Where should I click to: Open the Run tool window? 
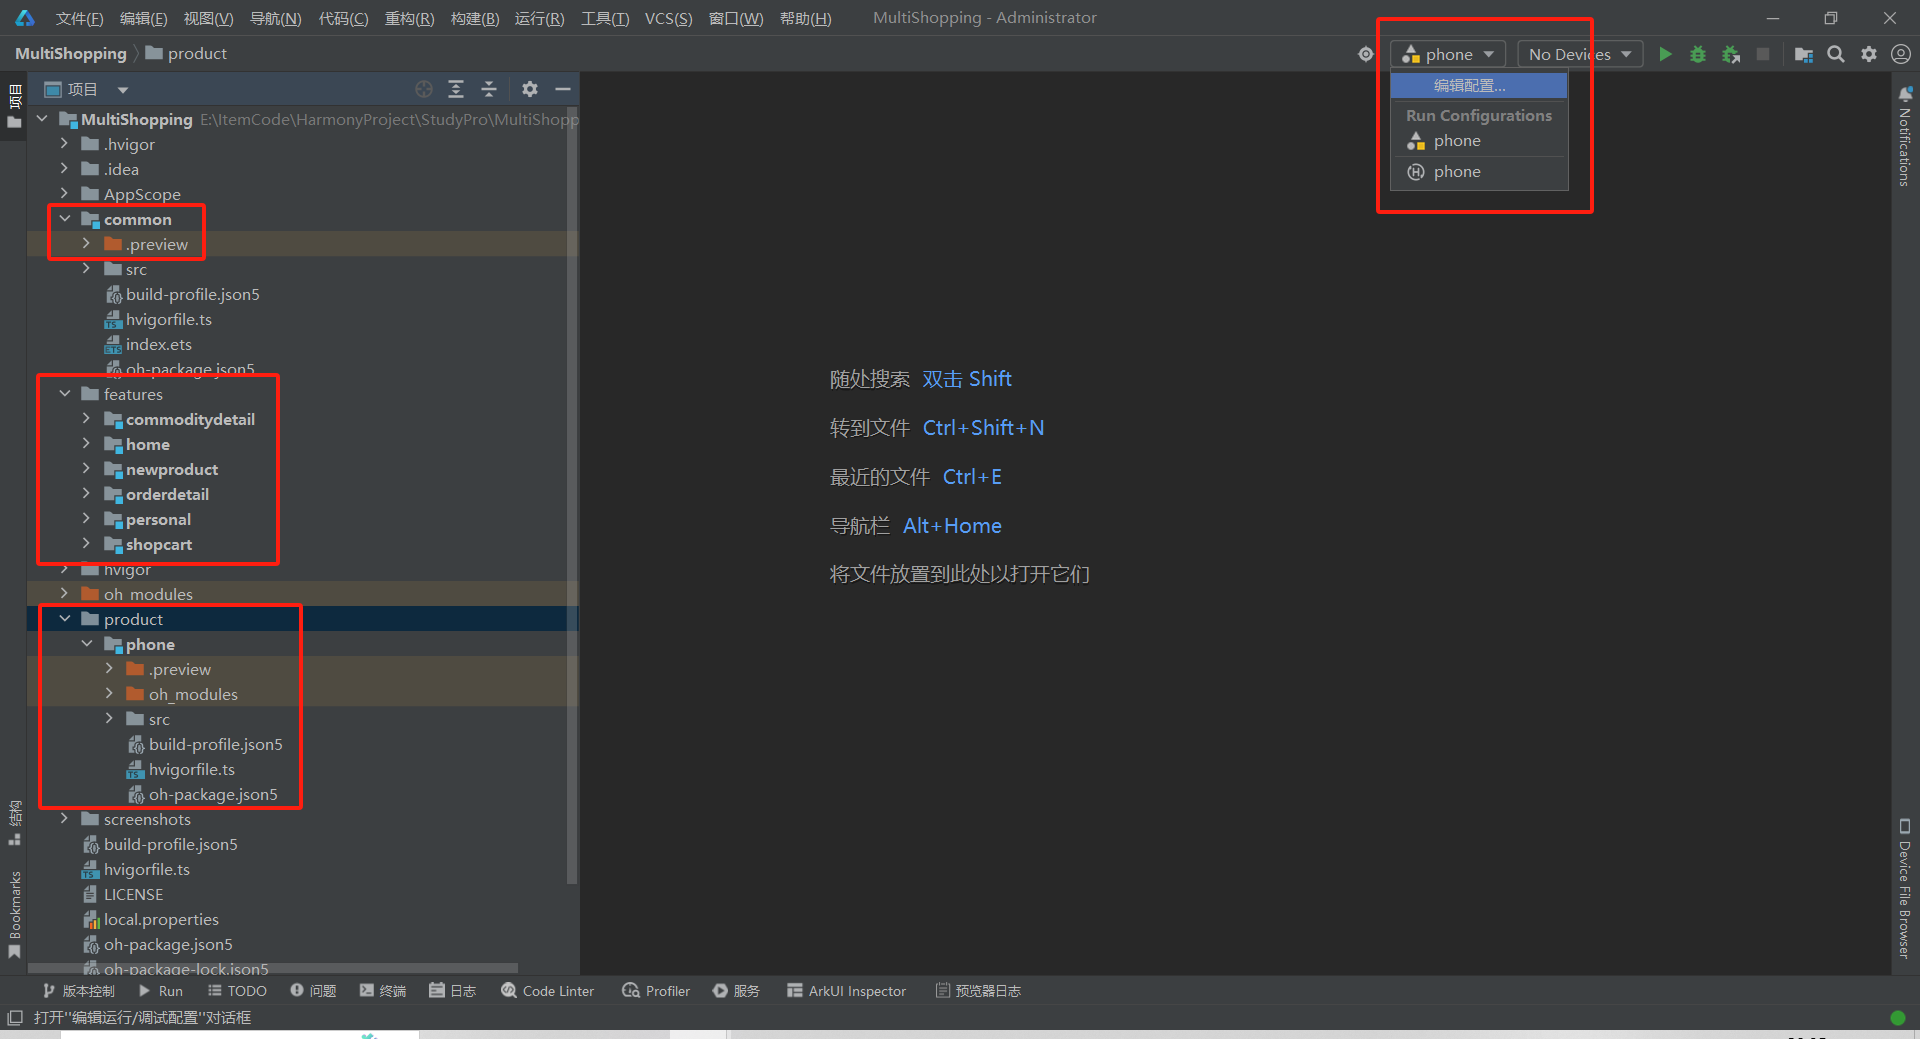160,991
